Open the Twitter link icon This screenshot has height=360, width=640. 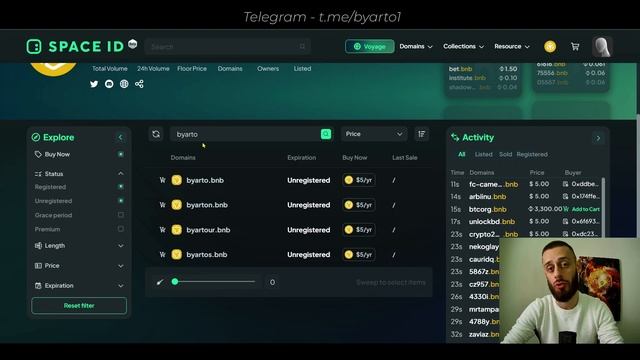click(x=94, y=84)
